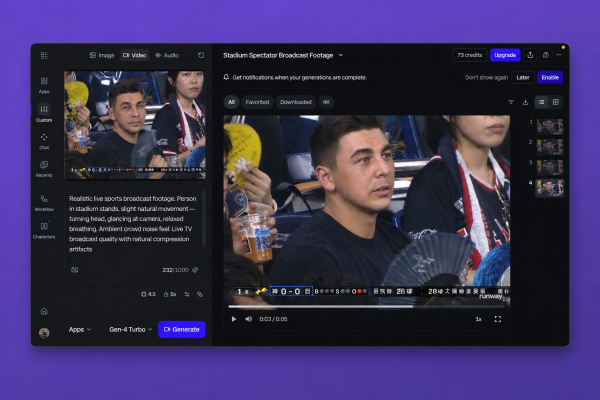600x400 pixels.
Task: Select generation thumbnail number 2
Action: point(550,147)
